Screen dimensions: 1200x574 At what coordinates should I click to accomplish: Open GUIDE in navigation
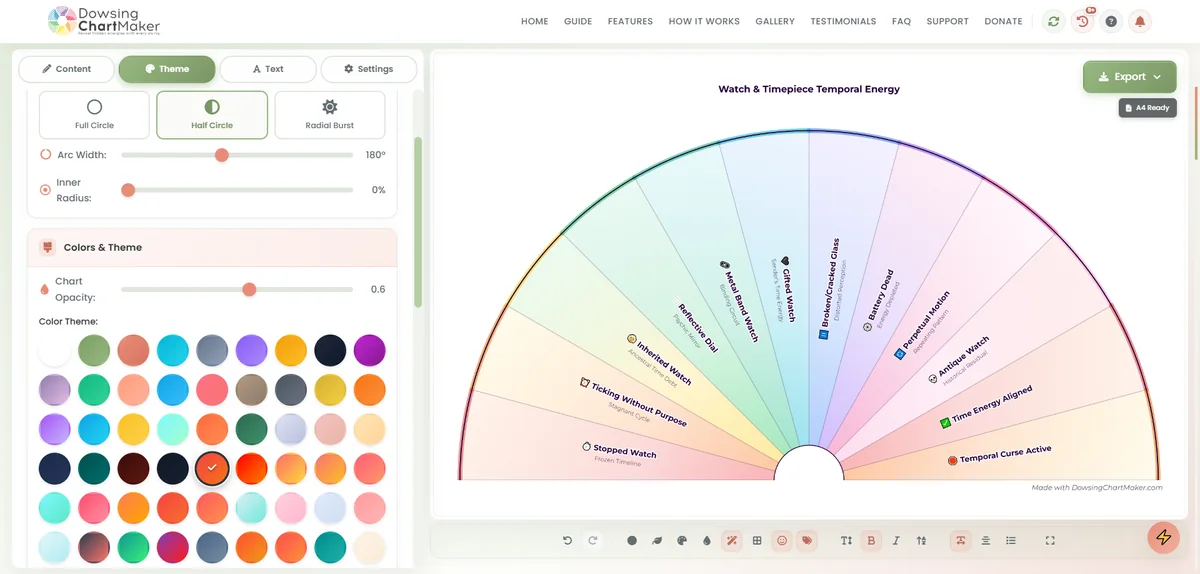[578, 21]
